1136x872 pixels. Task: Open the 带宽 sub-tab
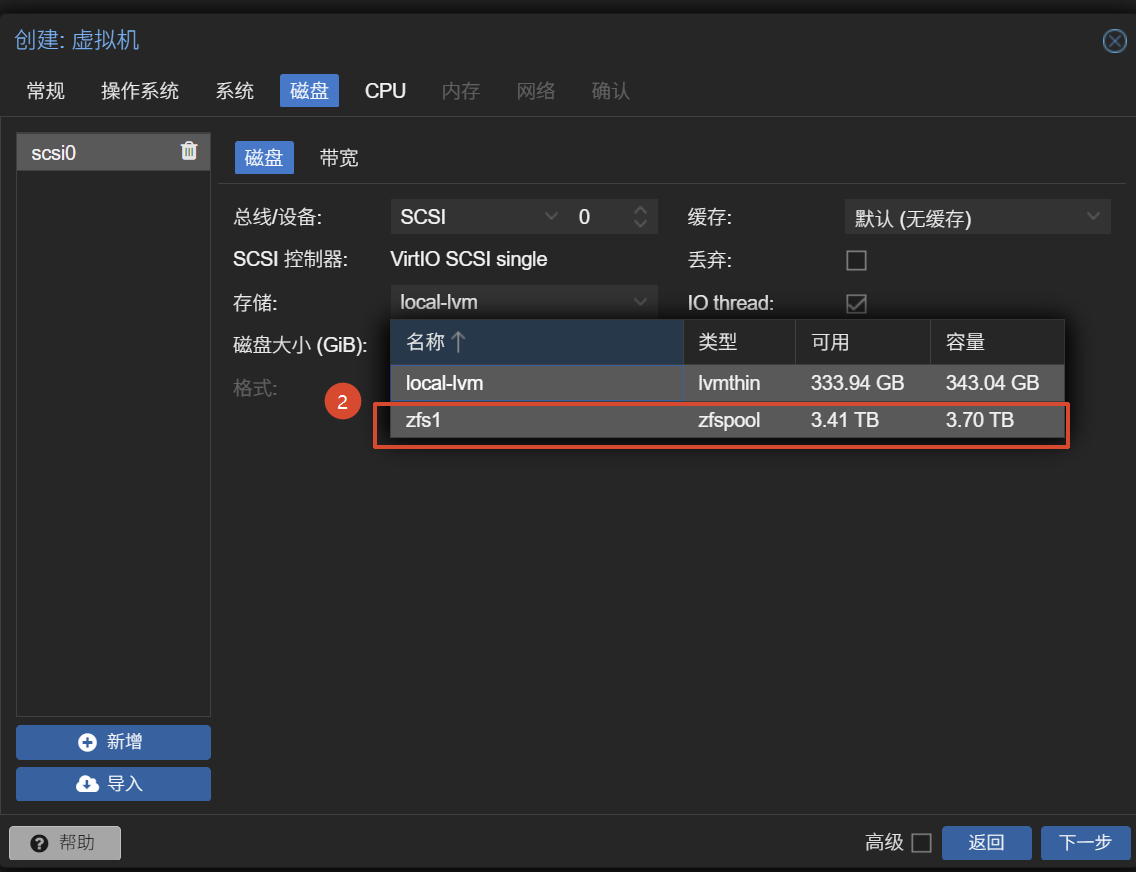pos(338,158)
